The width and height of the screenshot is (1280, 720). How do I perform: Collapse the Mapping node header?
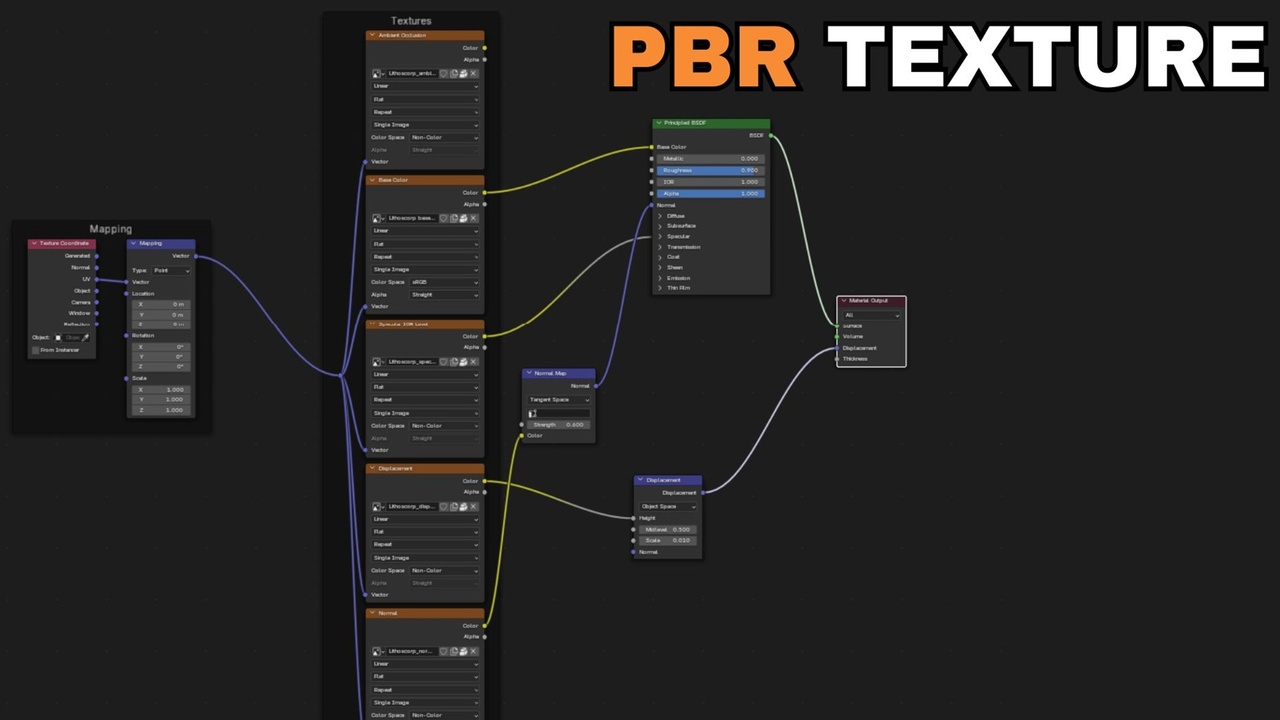click(134, 243)
